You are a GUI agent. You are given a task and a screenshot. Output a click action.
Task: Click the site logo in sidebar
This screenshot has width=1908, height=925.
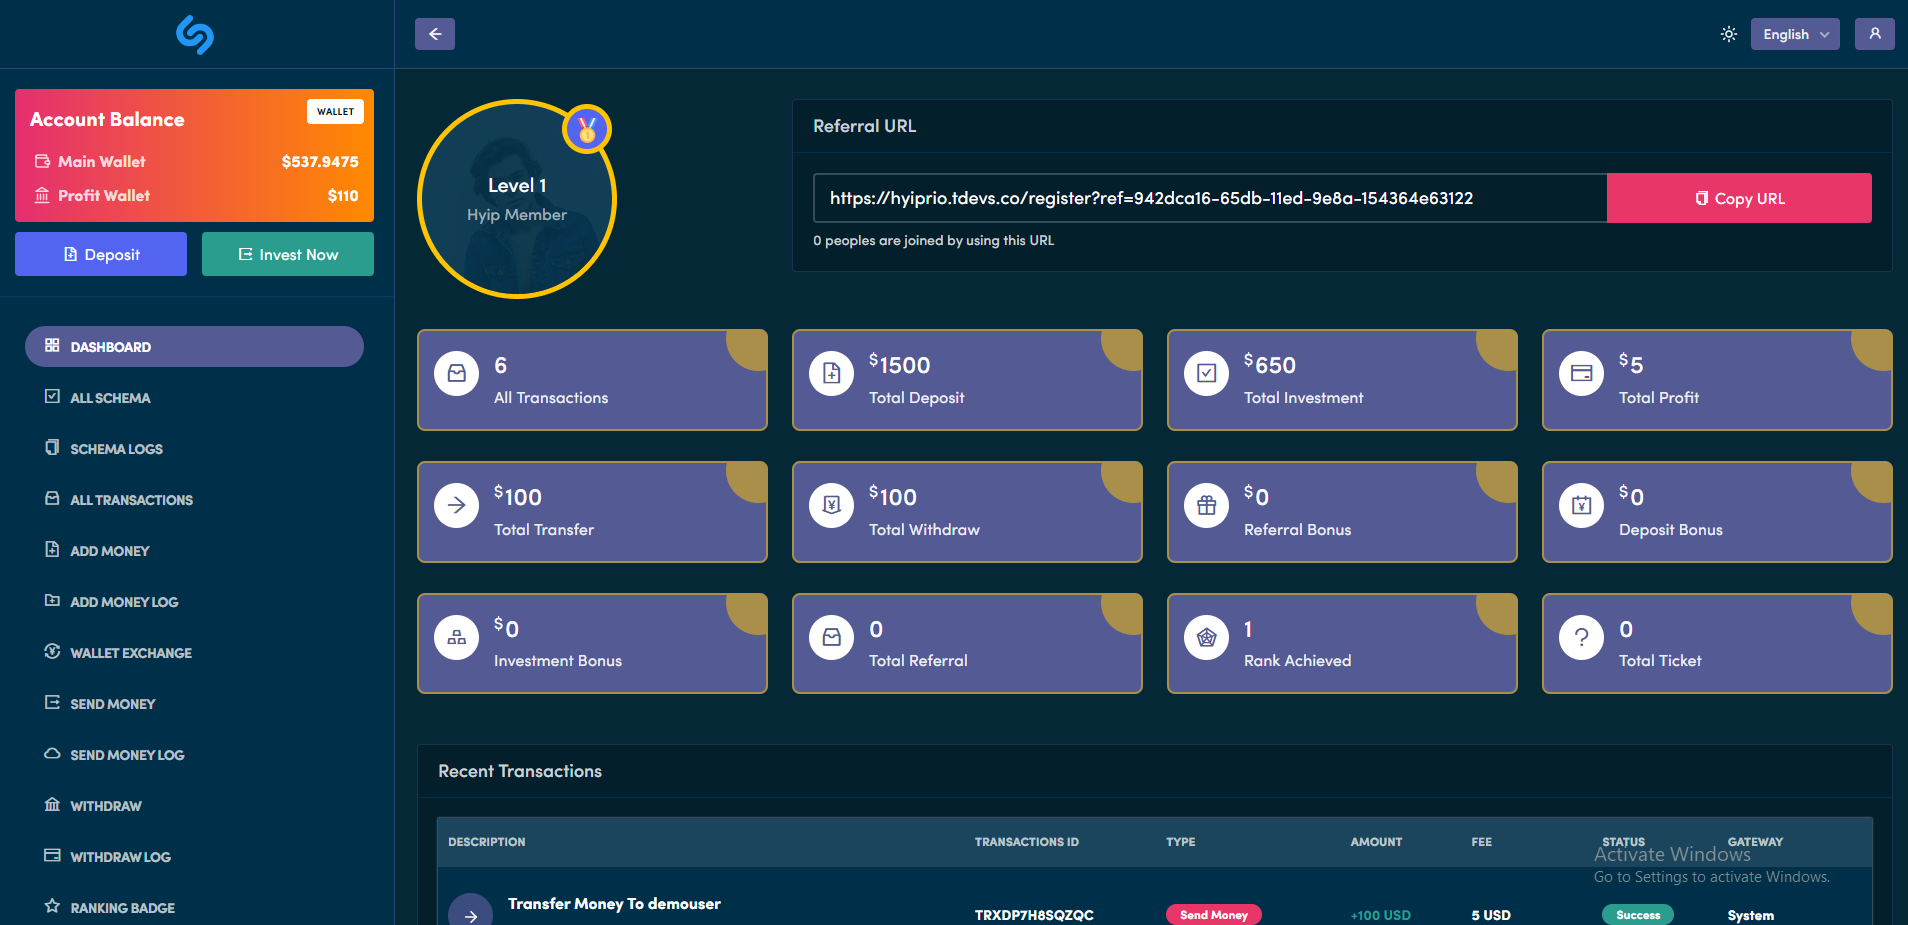(195, 35)
